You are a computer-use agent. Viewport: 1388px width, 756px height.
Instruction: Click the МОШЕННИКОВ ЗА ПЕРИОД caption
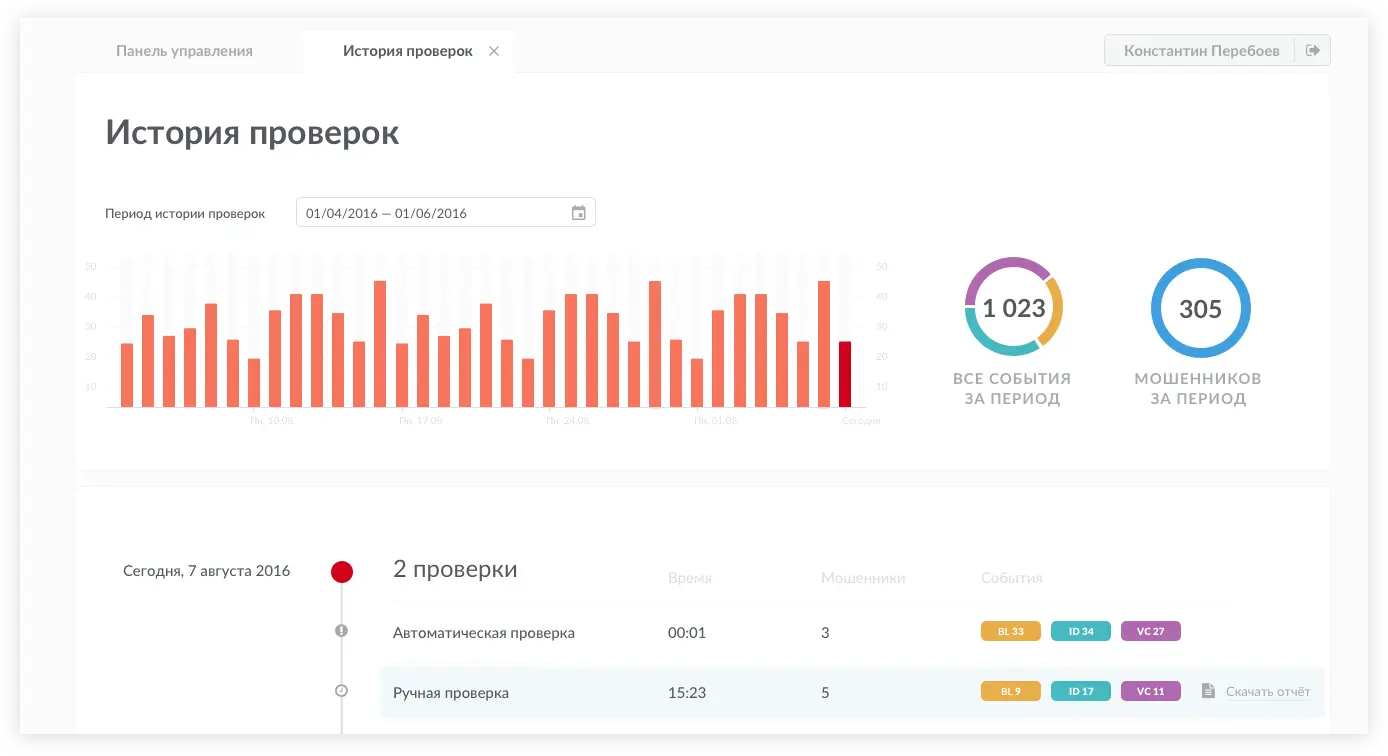click(x=1198, y=389)
